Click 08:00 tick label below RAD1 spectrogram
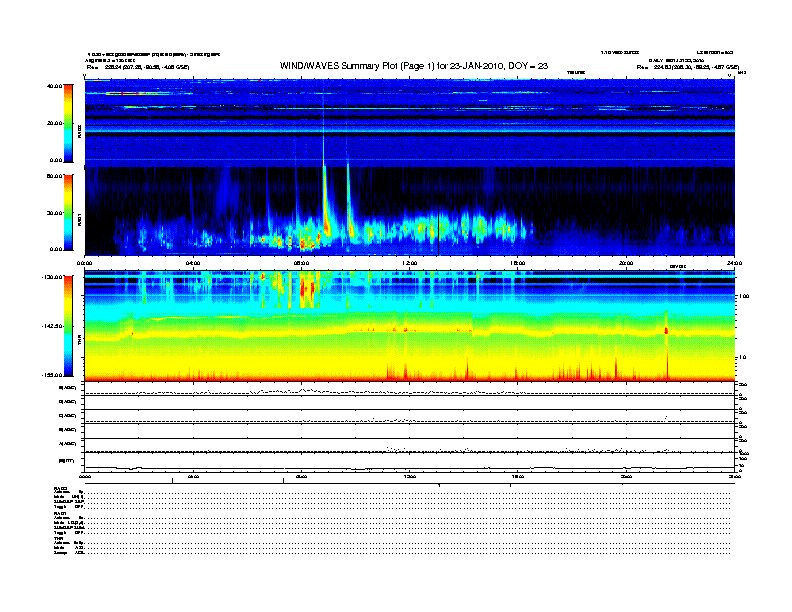Viewport: 792px width, 612px height. (301, 263)
